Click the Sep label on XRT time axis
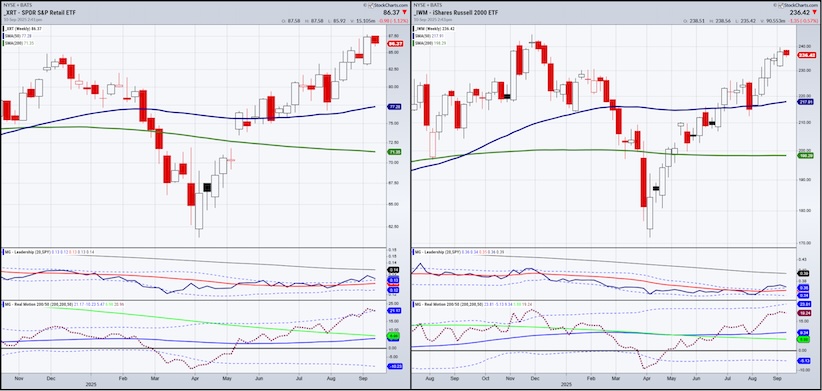The image size is (822, 391). point(364,377)
